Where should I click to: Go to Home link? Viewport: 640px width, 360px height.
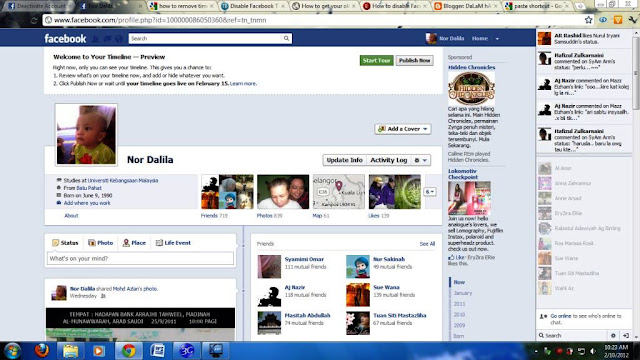pyautogui.click(x=480, y=38)
